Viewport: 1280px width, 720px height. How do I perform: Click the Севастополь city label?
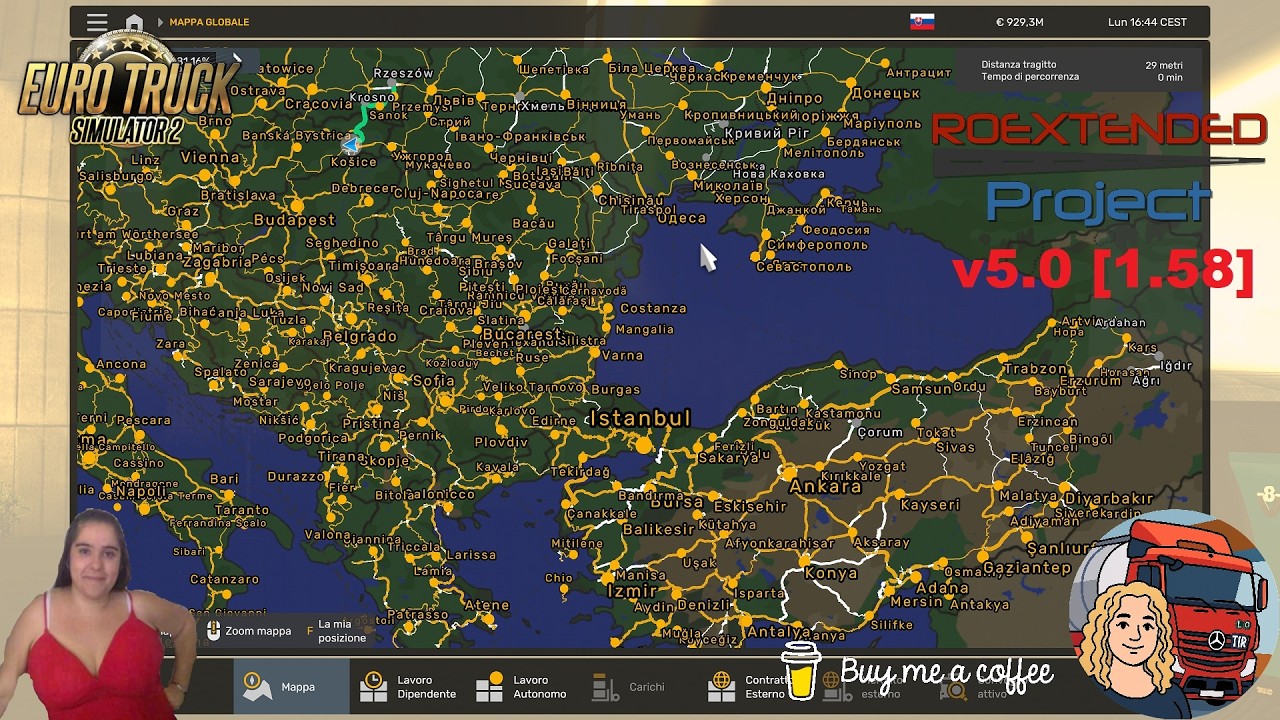tap(804, 266)
